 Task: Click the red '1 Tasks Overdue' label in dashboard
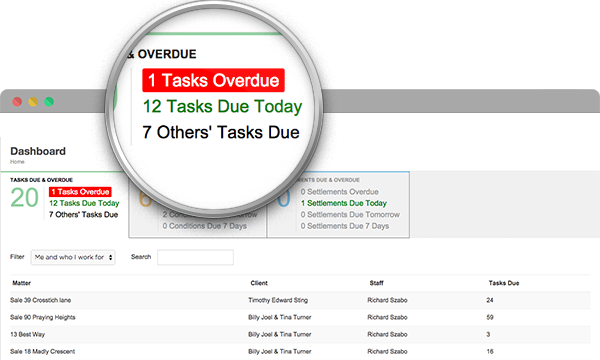pos(80,192)
